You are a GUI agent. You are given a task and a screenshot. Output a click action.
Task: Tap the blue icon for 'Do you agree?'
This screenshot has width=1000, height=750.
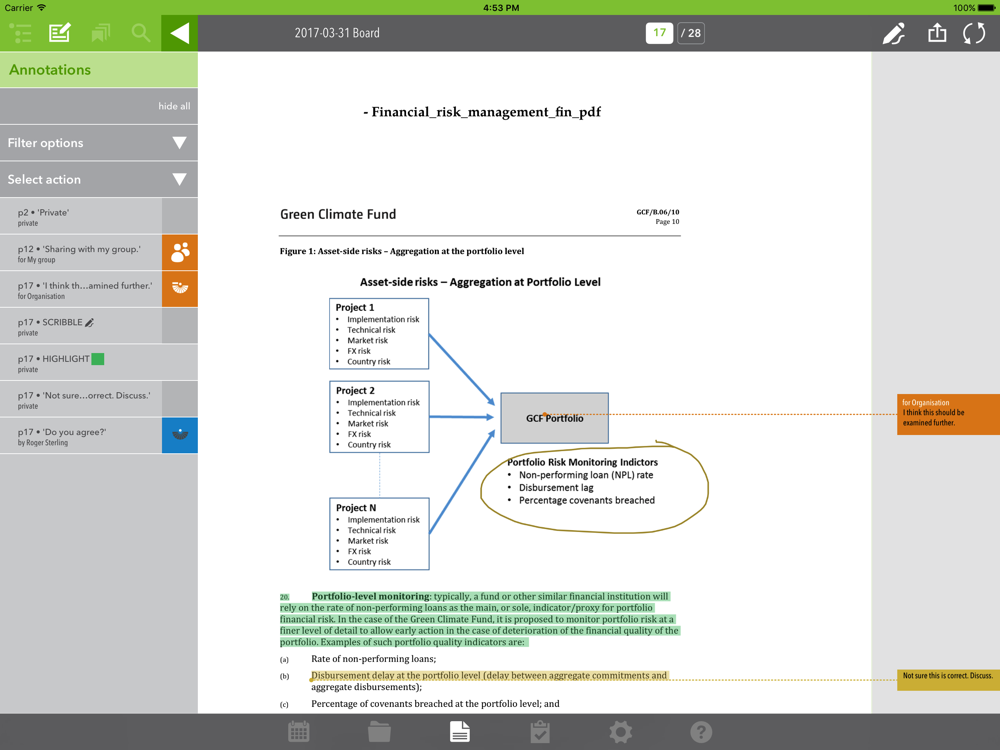tap(180, 436)
